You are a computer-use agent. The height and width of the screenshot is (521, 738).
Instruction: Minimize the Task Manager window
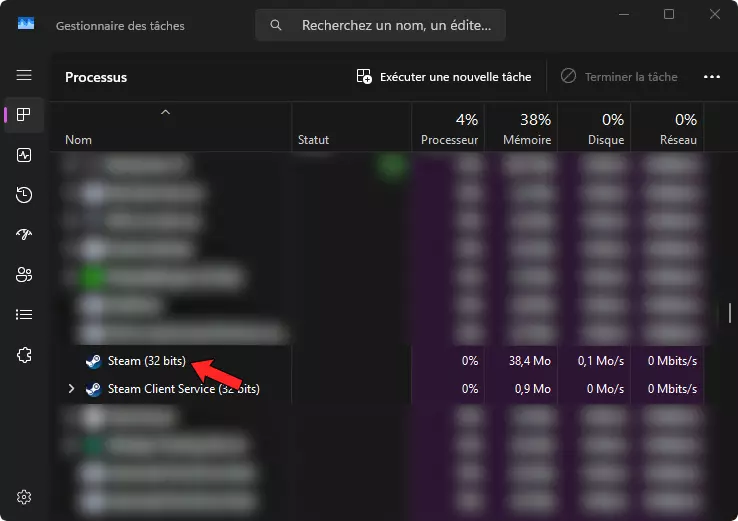click(x=624, y=15)
